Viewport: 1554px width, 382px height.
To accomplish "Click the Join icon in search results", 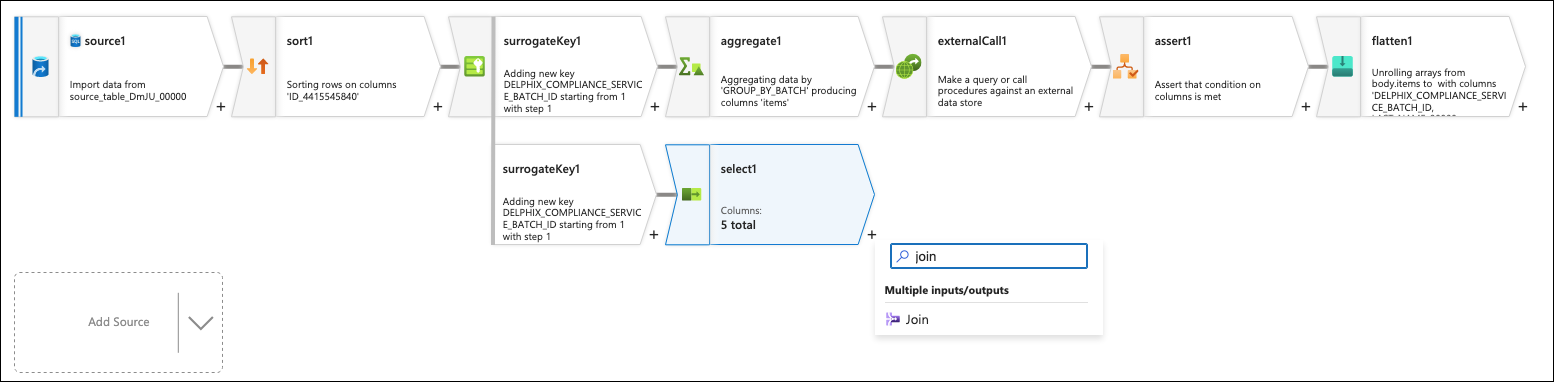I will pos(893,320).
